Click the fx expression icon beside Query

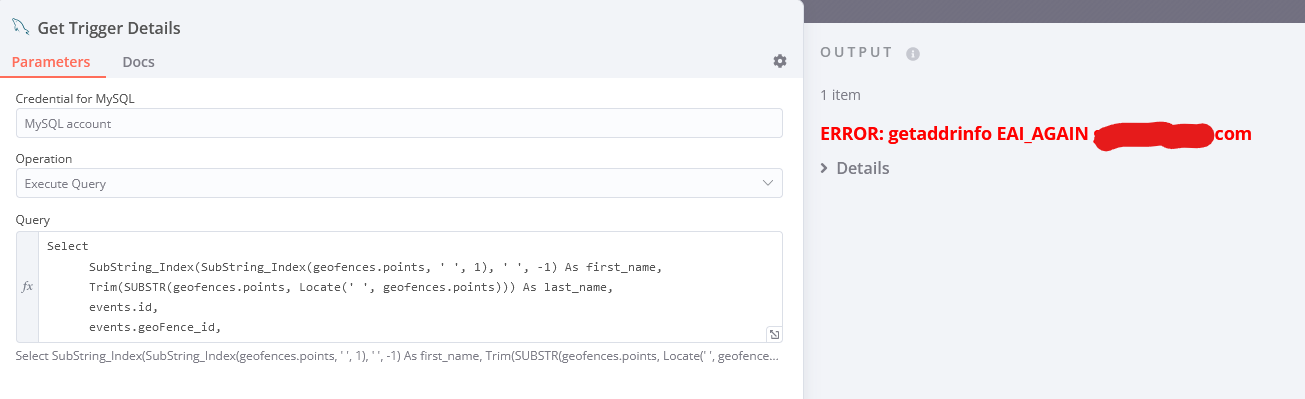point(28,286)
